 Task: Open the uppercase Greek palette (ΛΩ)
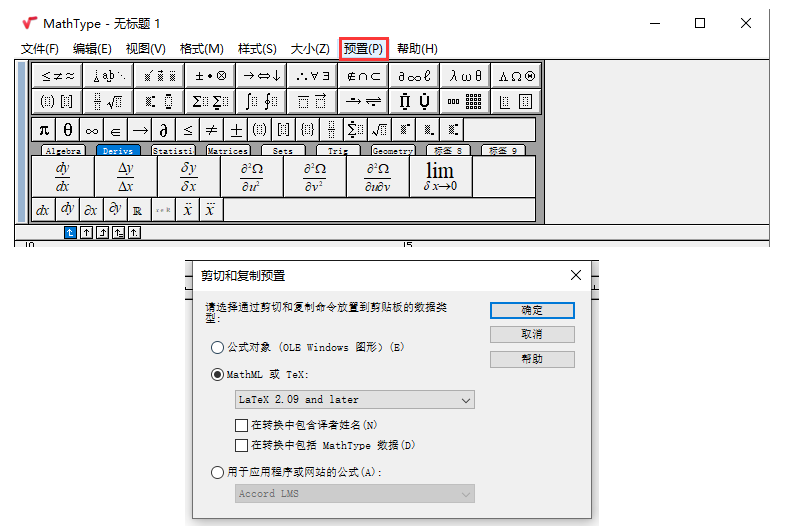pos(516,76)
